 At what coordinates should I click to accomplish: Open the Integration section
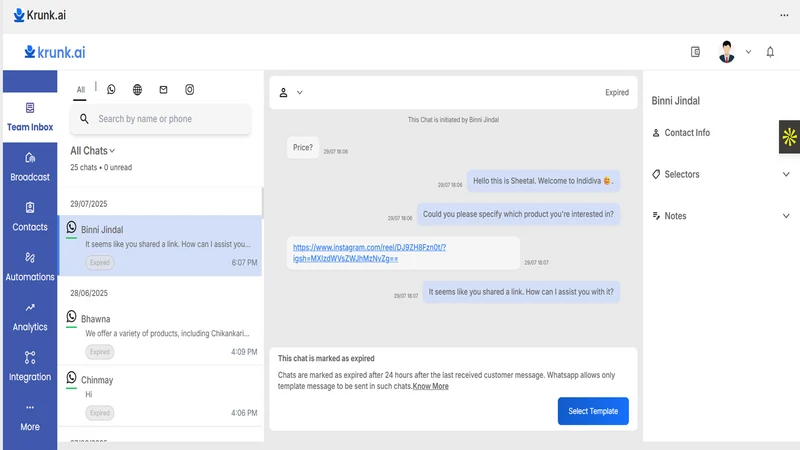coord(30,367)
